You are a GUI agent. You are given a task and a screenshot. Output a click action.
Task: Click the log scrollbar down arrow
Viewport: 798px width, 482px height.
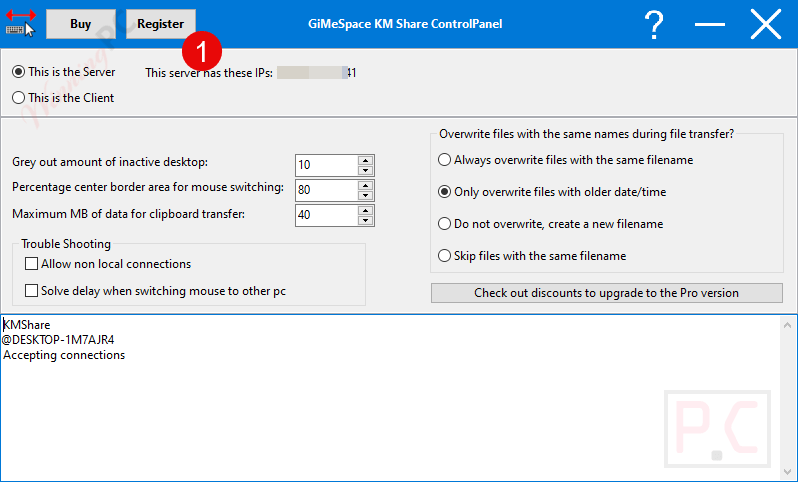coord(788,471)
